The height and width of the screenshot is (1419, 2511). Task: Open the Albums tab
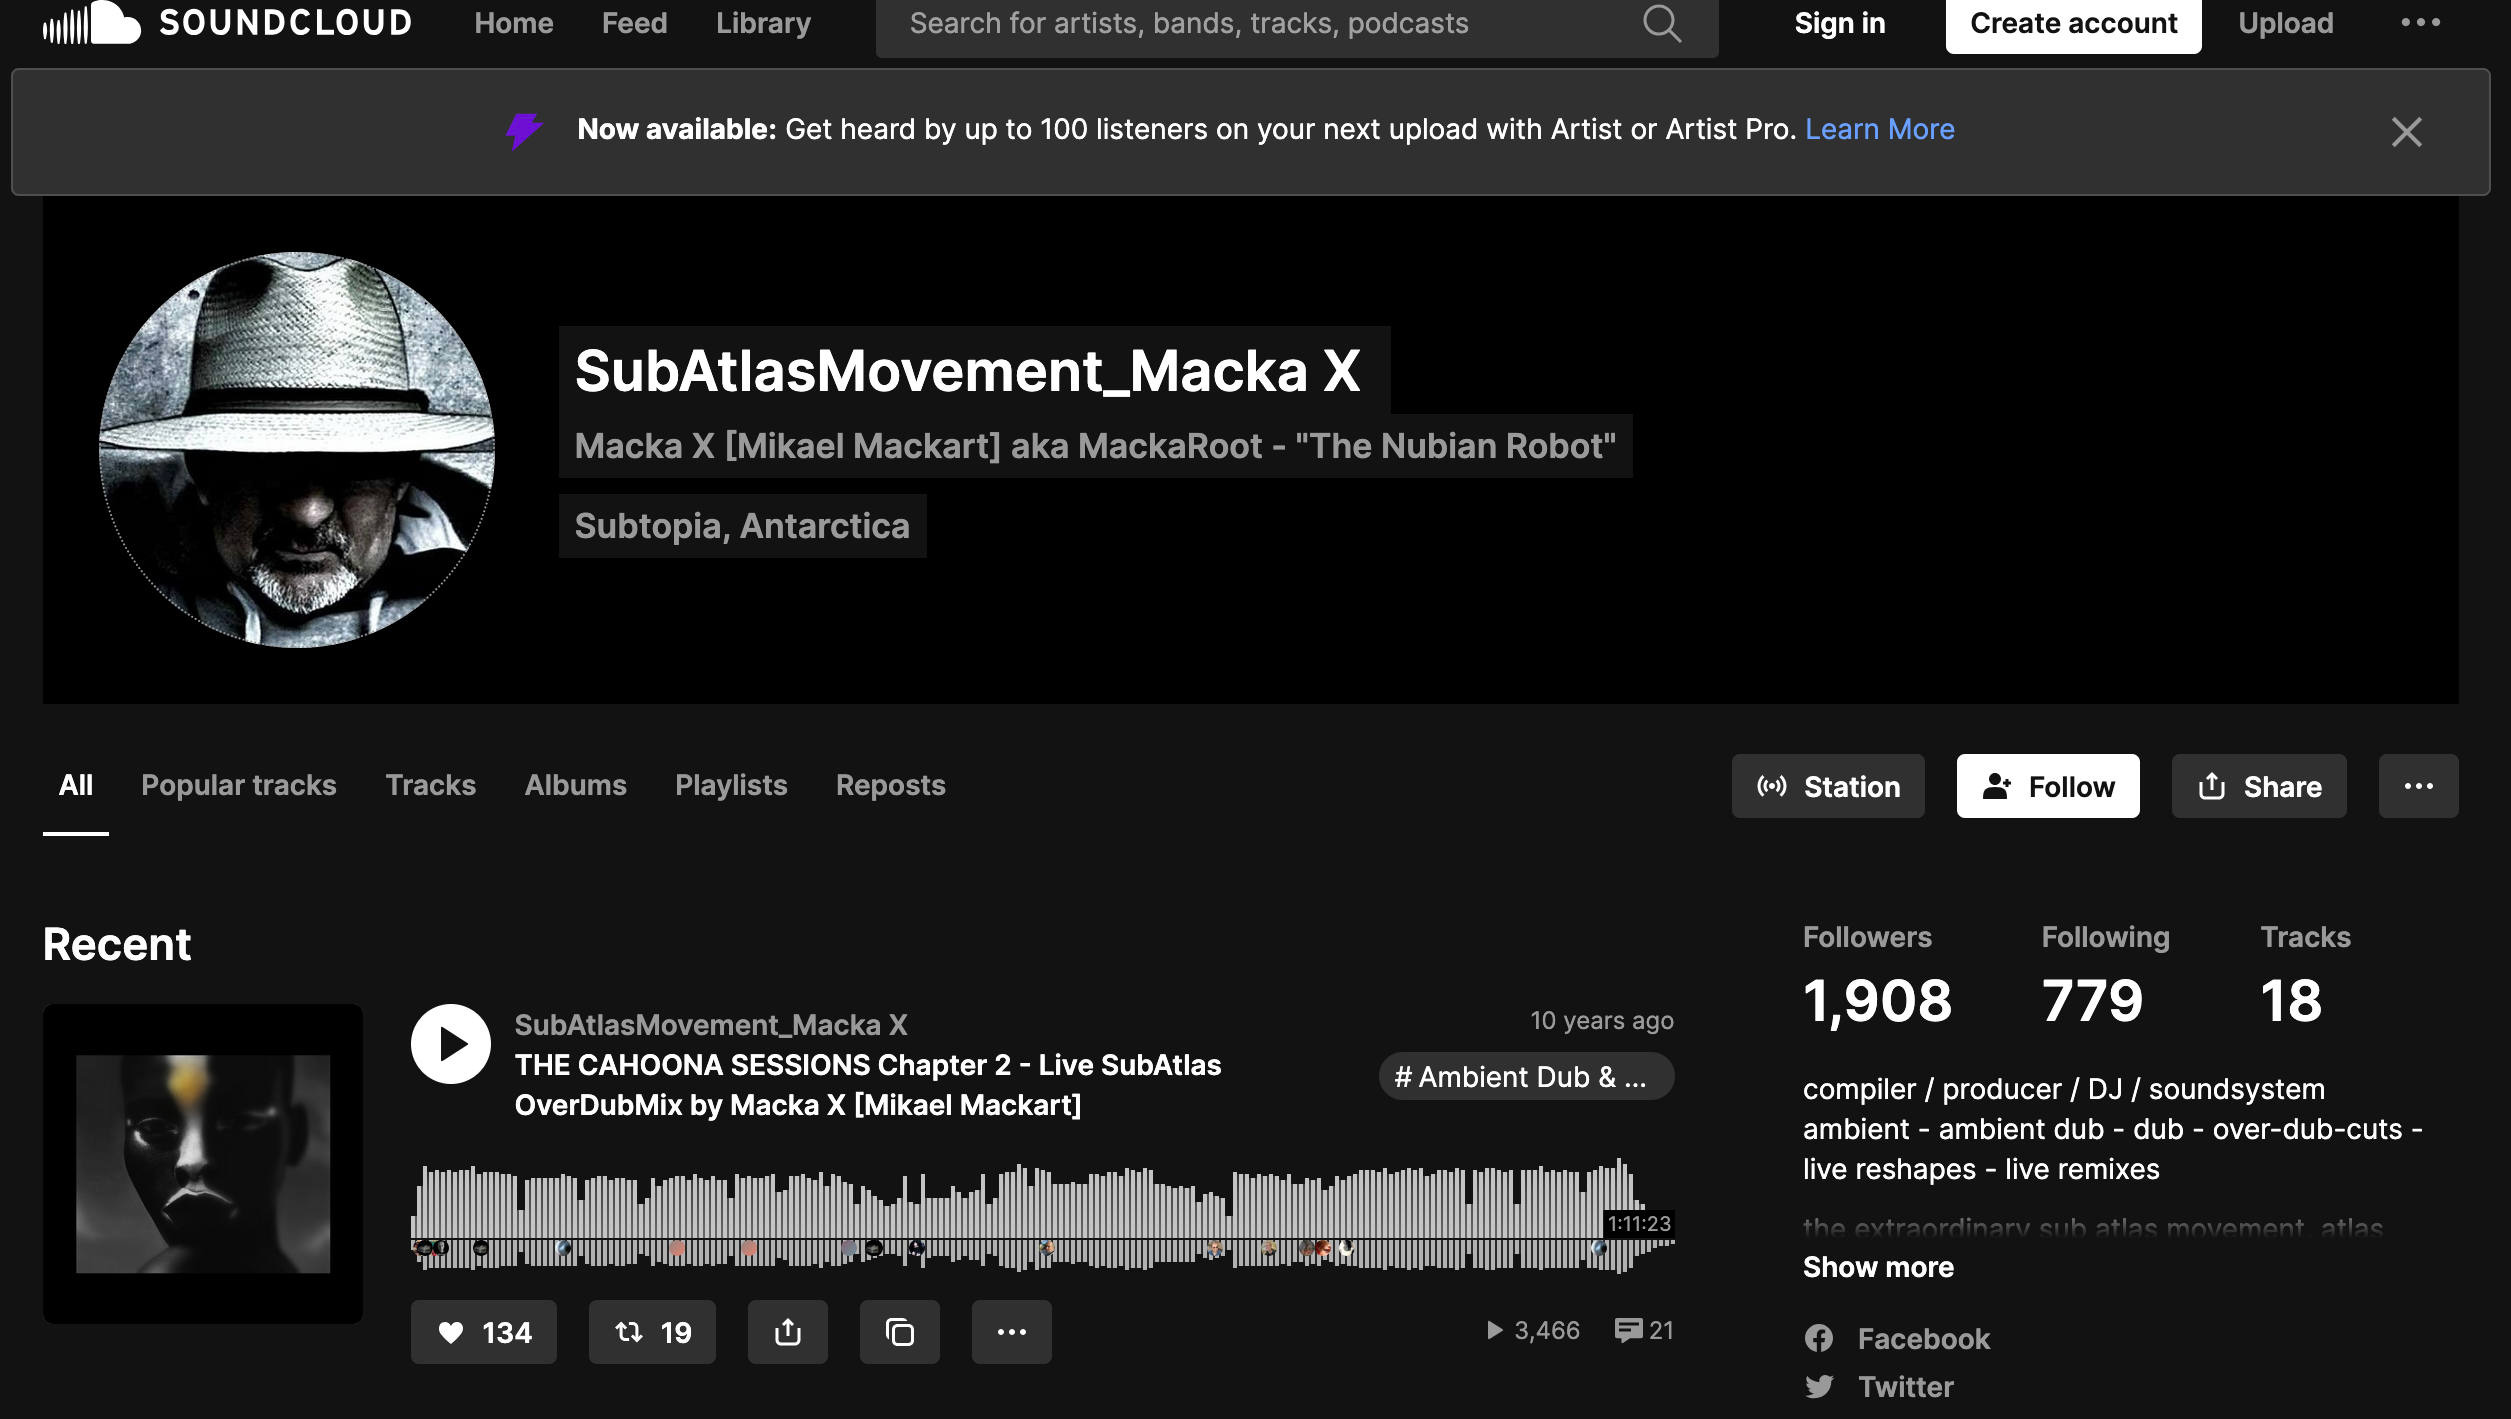576,786
